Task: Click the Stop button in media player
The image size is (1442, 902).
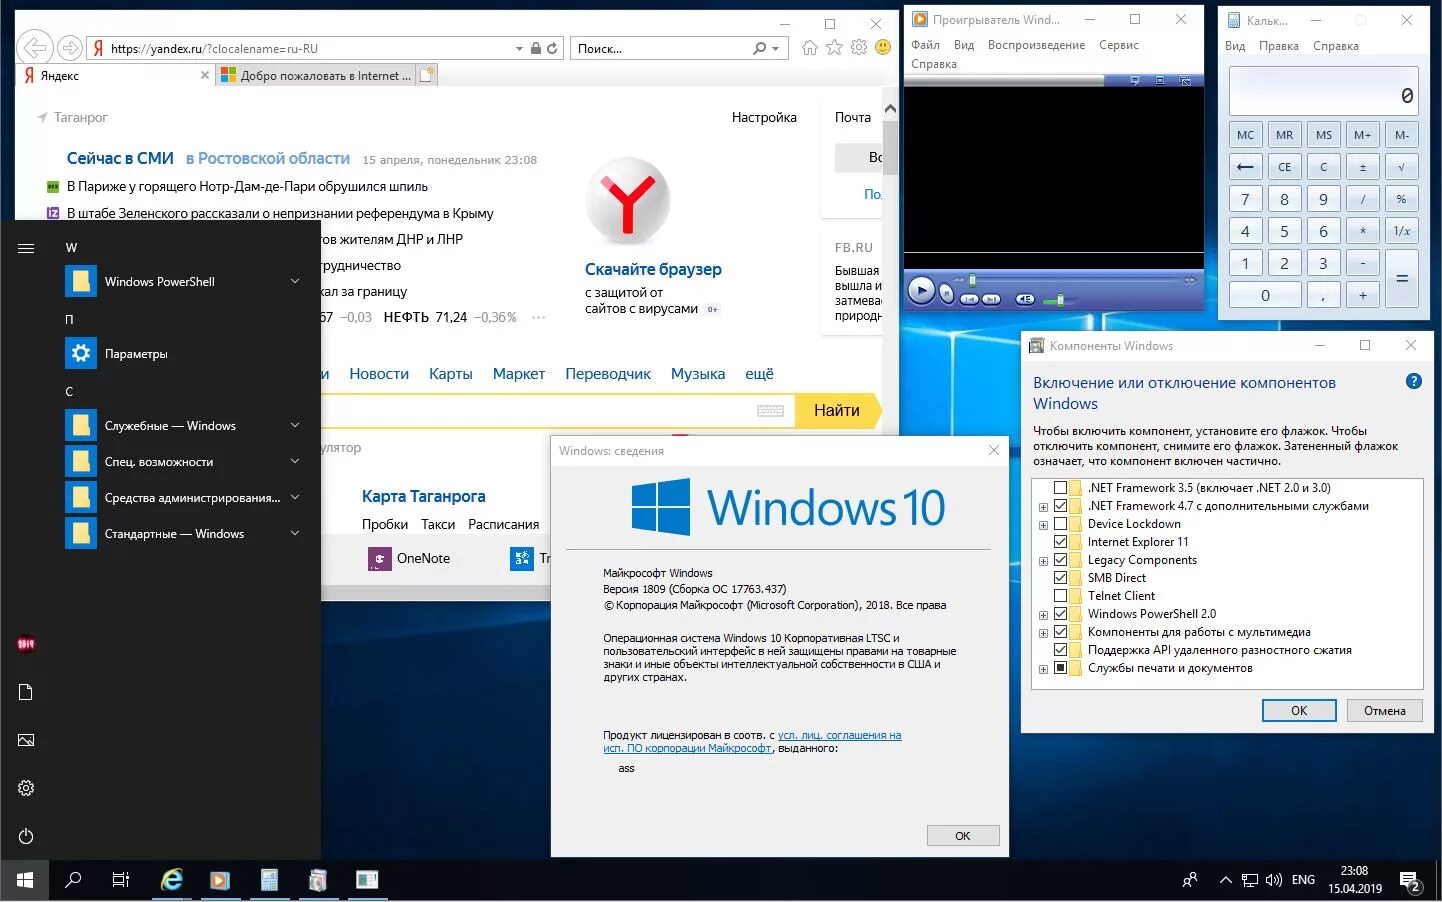Action: [x=946, y=293]
